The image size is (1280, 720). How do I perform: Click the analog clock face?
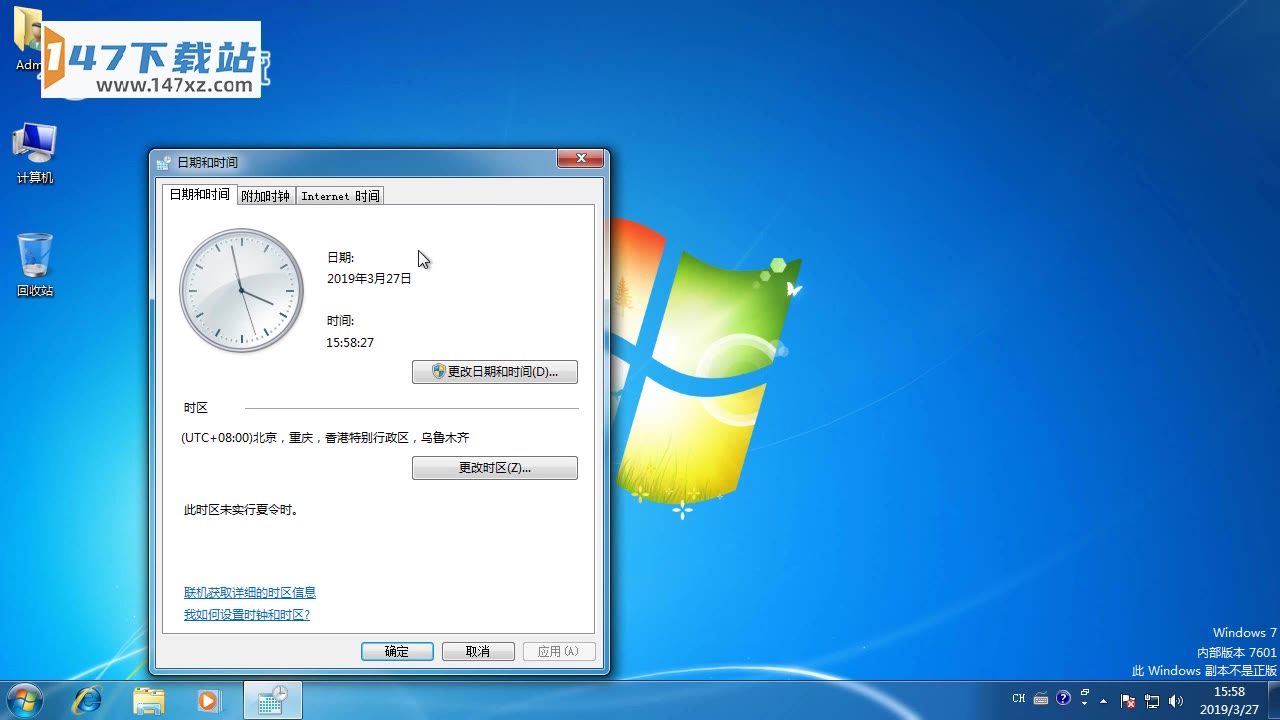[x=241, y=291]
